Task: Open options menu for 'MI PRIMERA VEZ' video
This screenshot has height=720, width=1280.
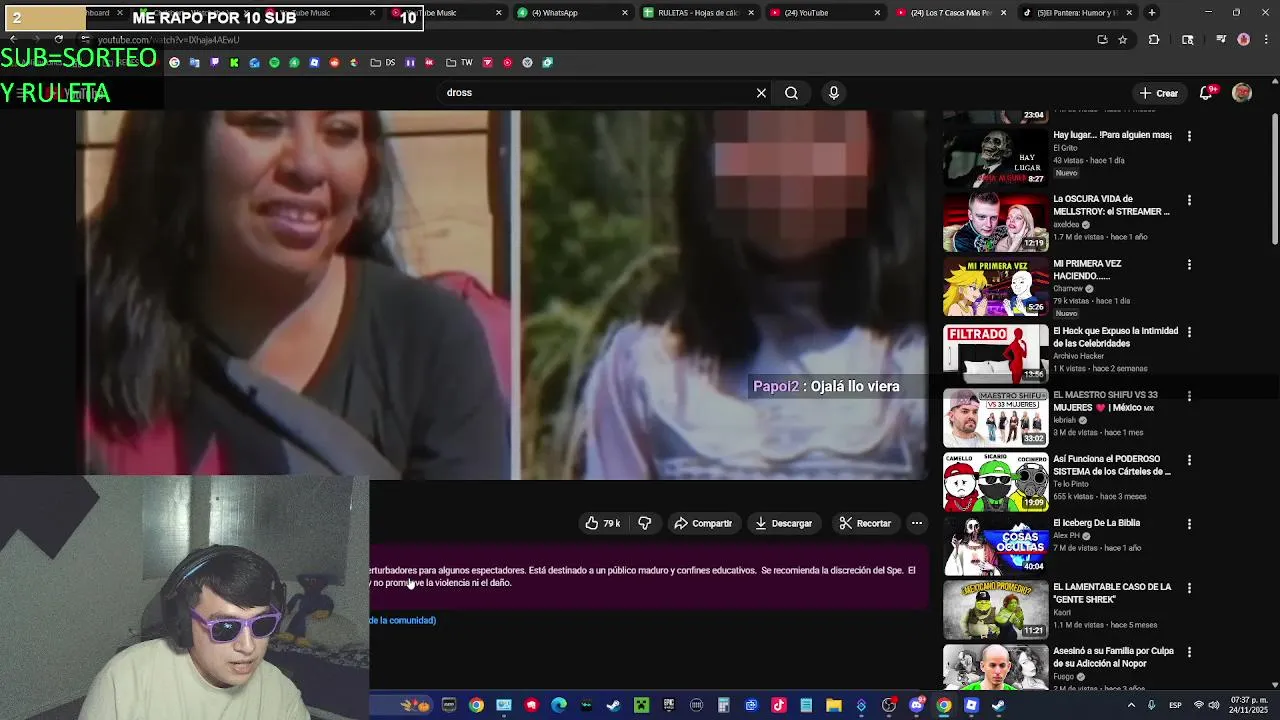Action: (x=1189, y=265)
